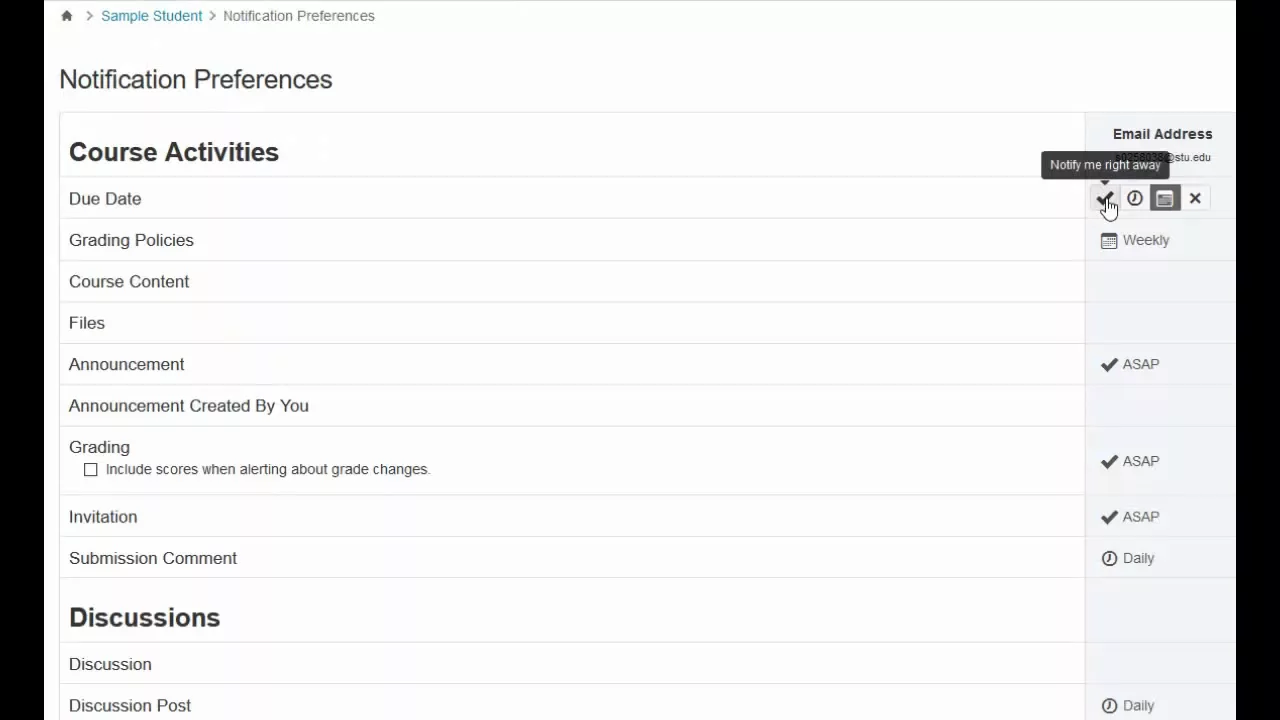Click the empty Files email cell

click(x=1160, y=323)
